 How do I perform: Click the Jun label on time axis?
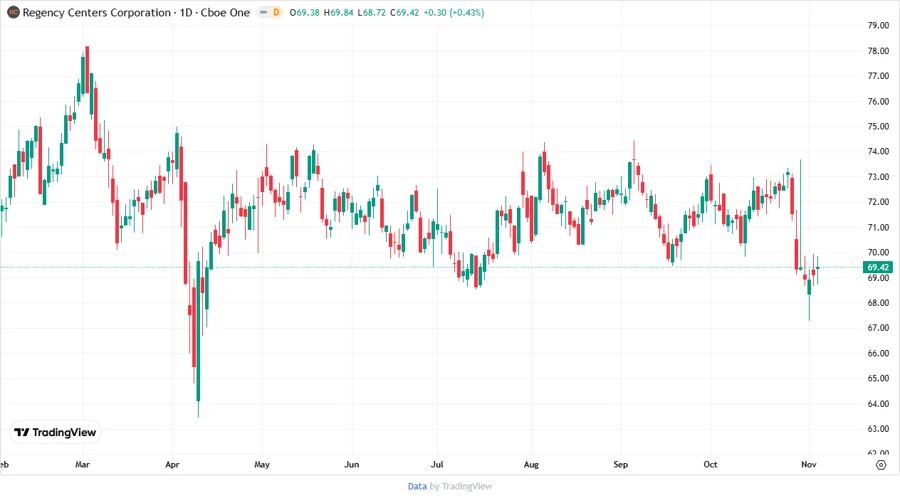tap(351, 464)
